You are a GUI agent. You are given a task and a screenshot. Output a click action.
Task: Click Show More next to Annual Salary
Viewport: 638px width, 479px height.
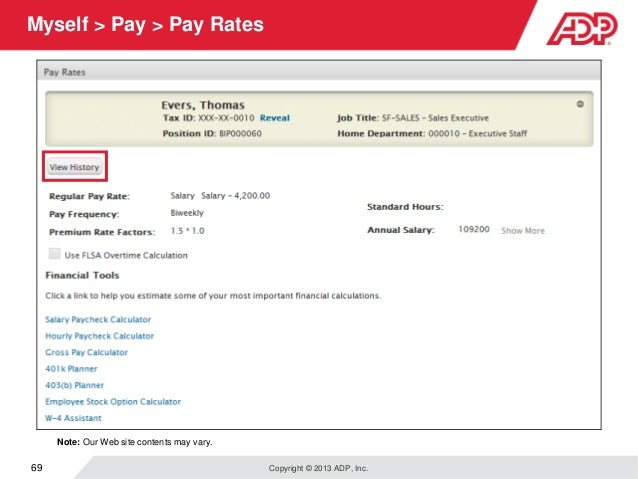[x=523, y=231]
